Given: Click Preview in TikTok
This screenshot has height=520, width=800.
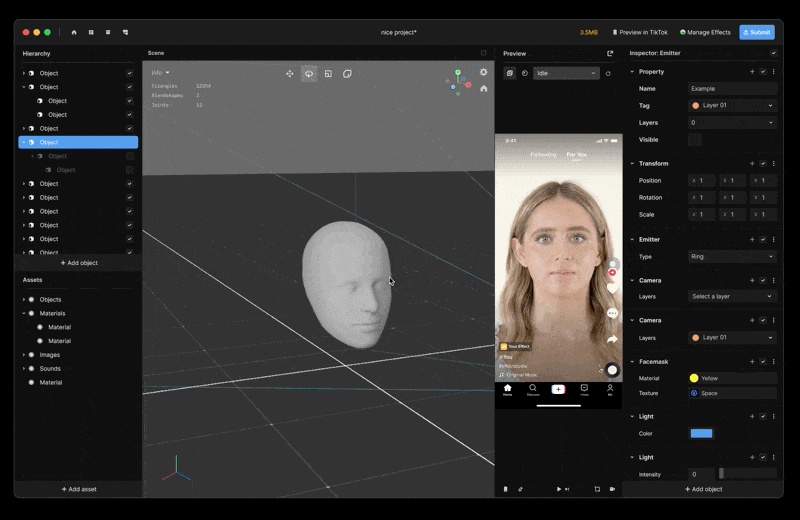Looking at the screenshot, I should pos(640,32).
